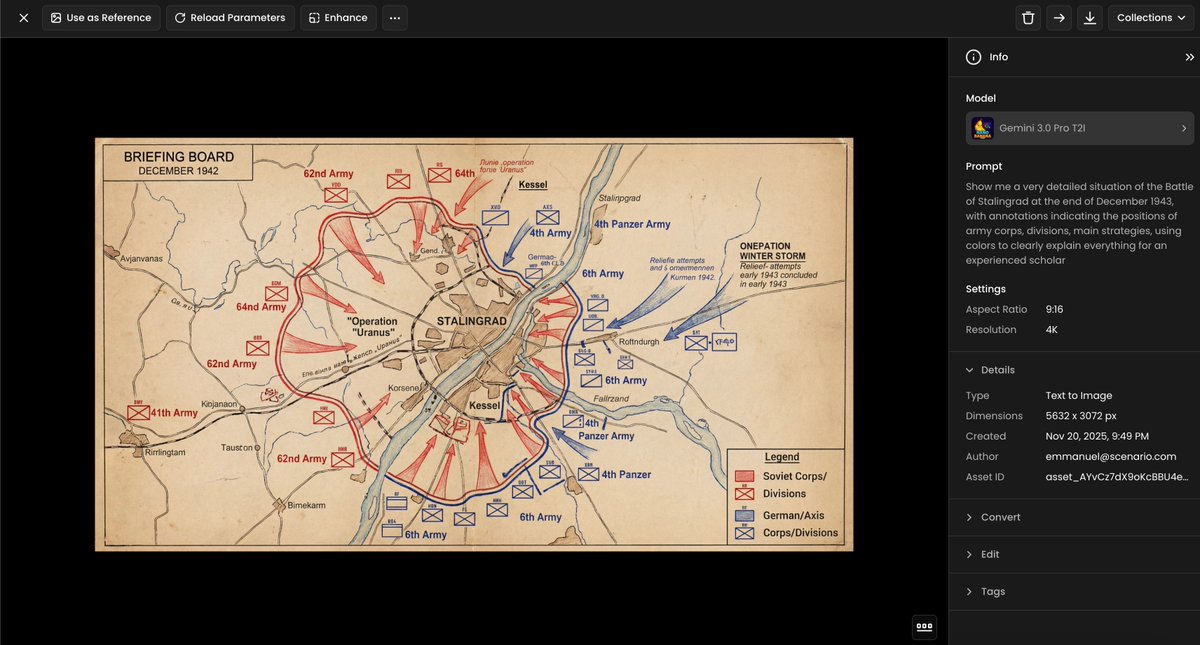1200x645 pixels.
Task: Click Reload Parameters
Action: coord(230,17)
